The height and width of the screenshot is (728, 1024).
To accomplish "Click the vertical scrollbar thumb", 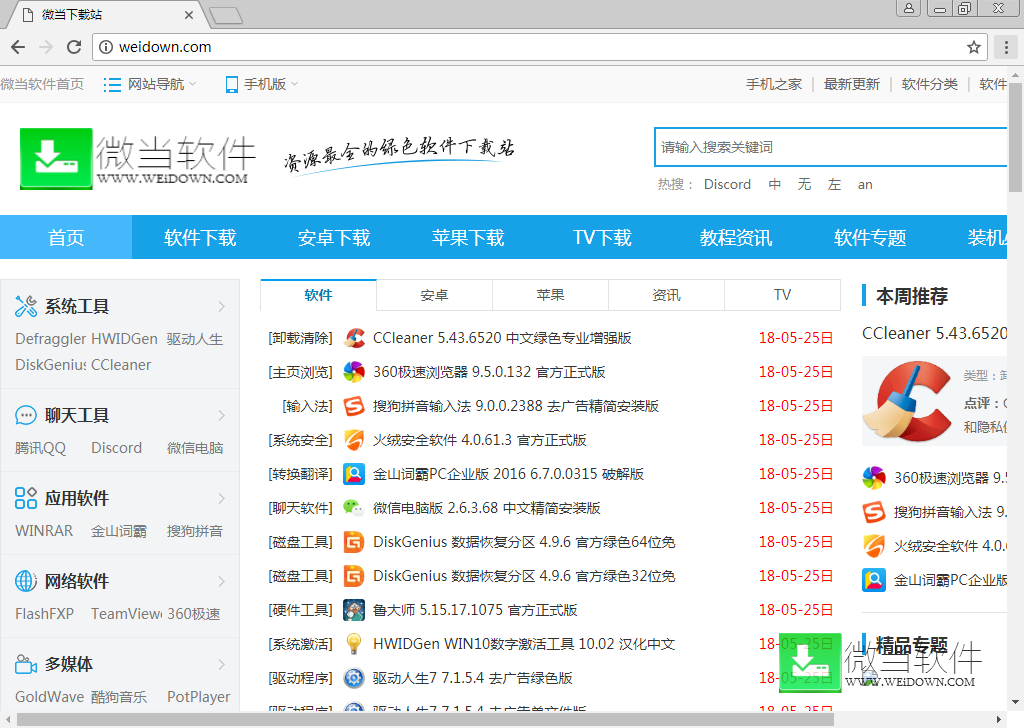I will (x=1015, y=136).
